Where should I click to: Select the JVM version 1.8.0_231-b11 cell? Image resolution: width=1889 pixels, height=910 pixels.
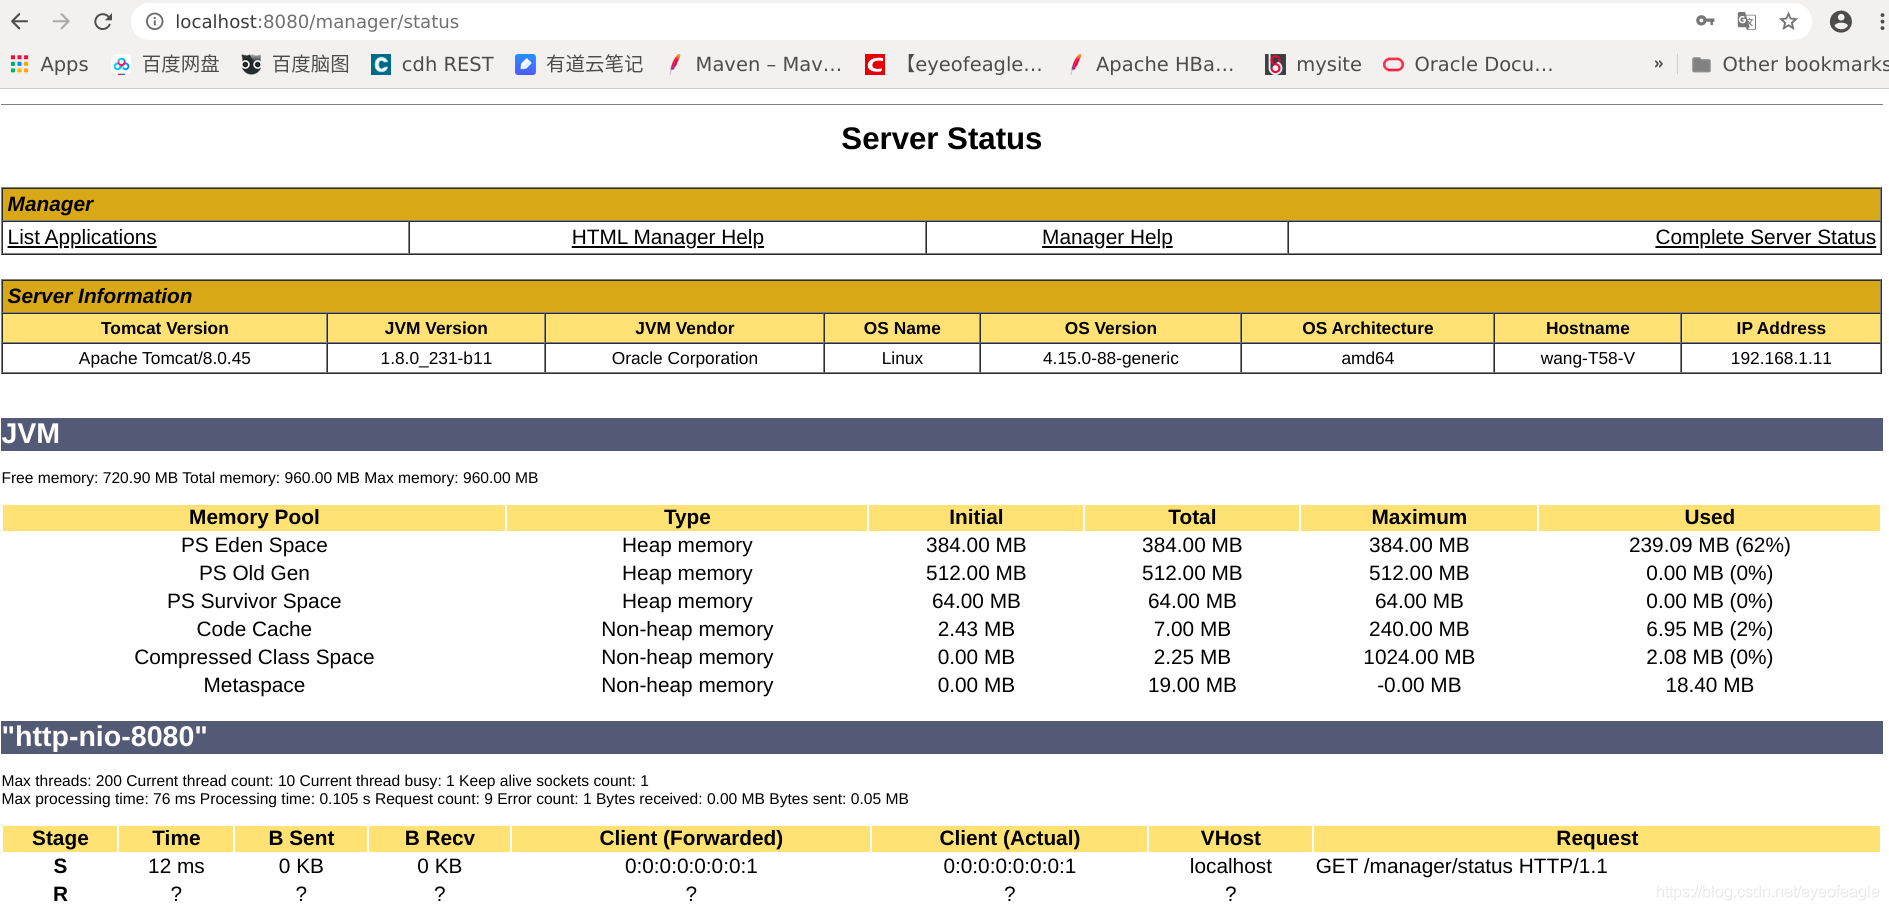click(436, 358)
